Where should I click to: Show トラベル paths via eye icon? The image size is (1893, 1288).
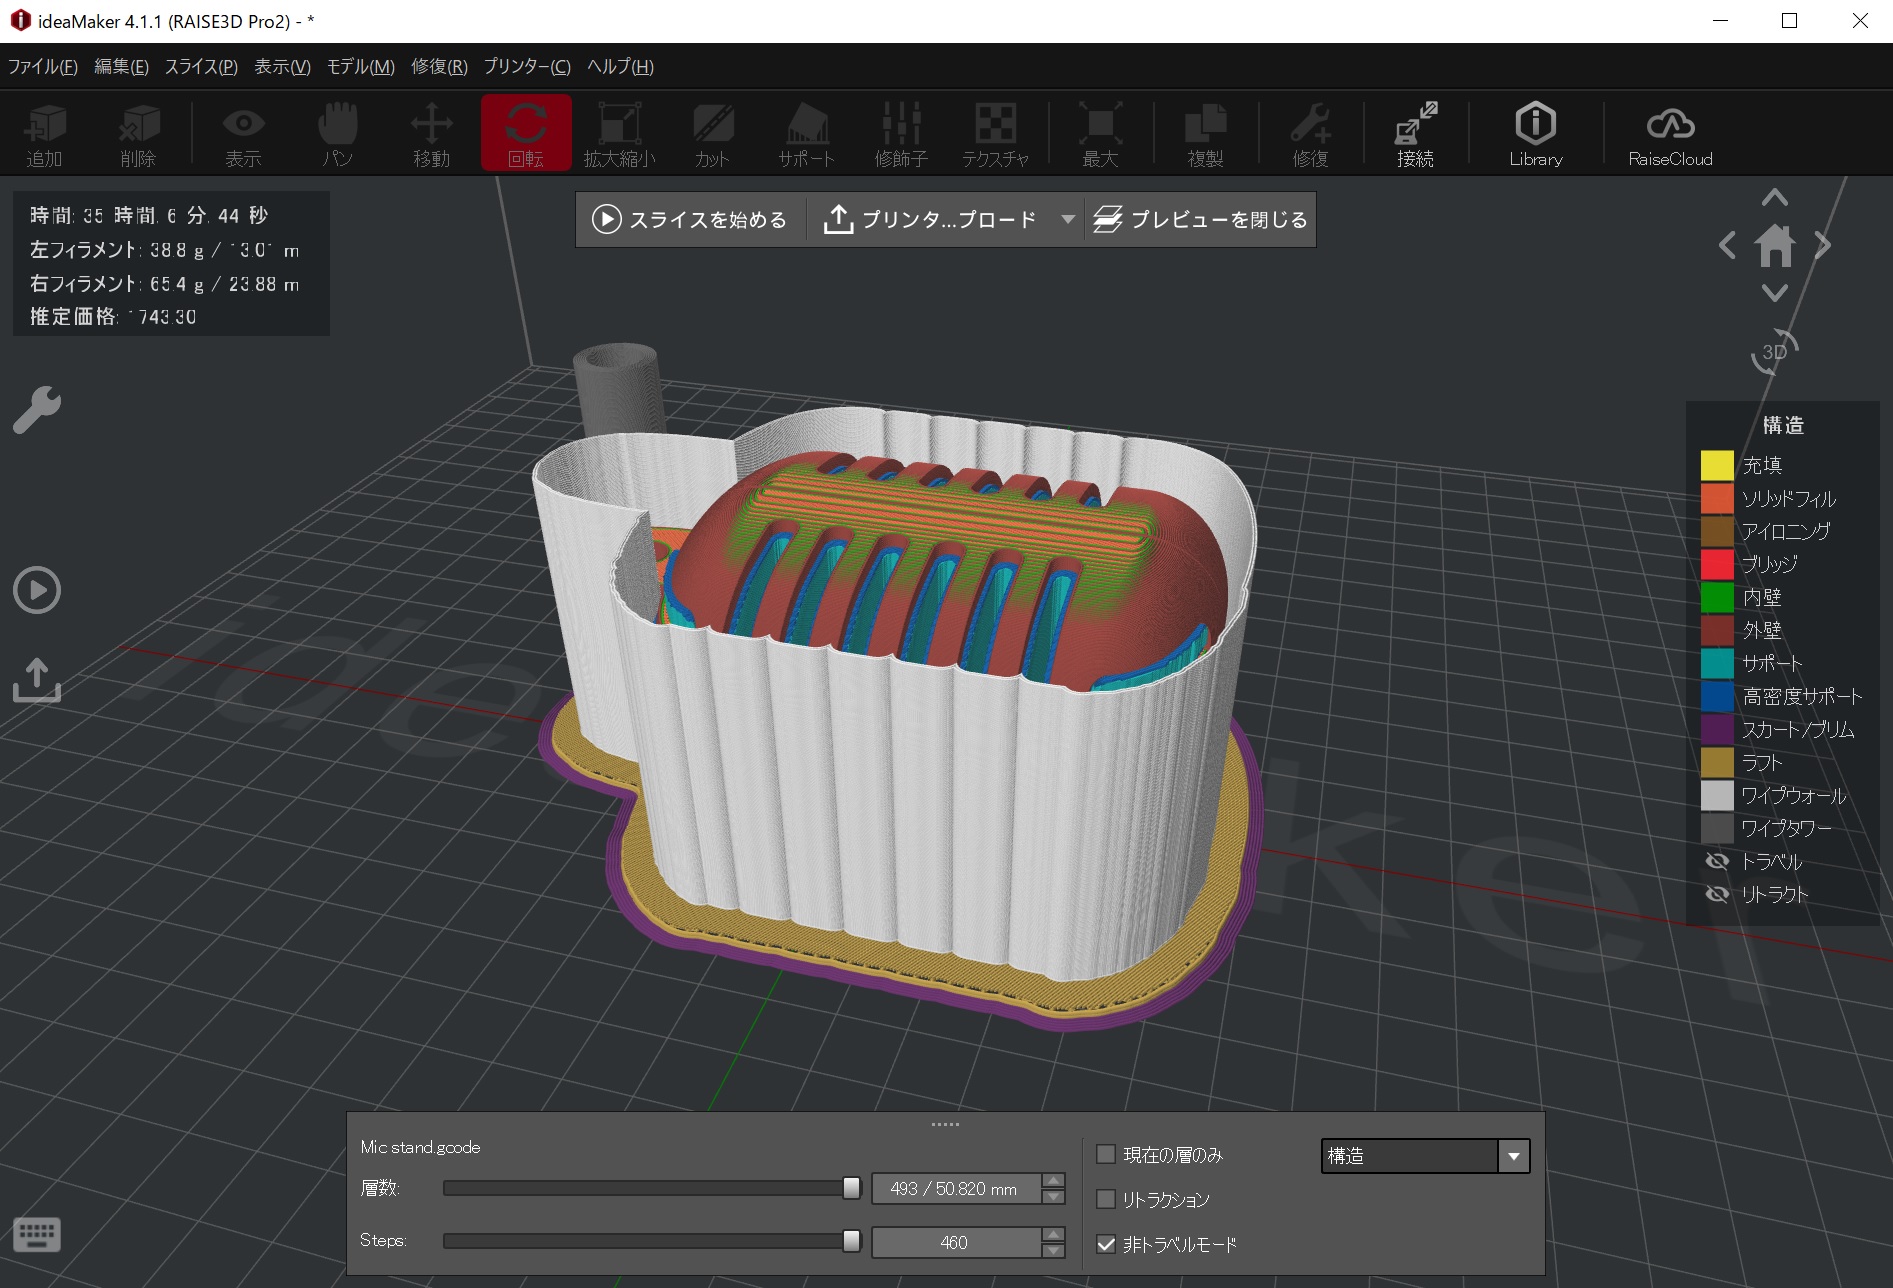tap(1717, 861)
